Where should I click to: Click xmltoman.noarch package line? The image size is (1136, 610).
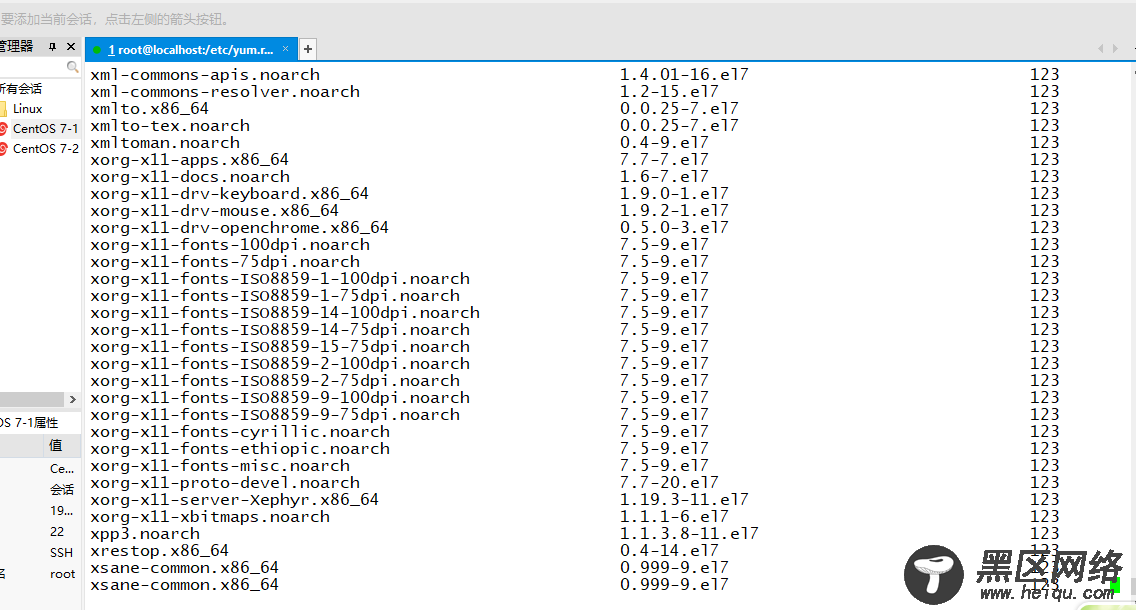[x=165, y=143]
